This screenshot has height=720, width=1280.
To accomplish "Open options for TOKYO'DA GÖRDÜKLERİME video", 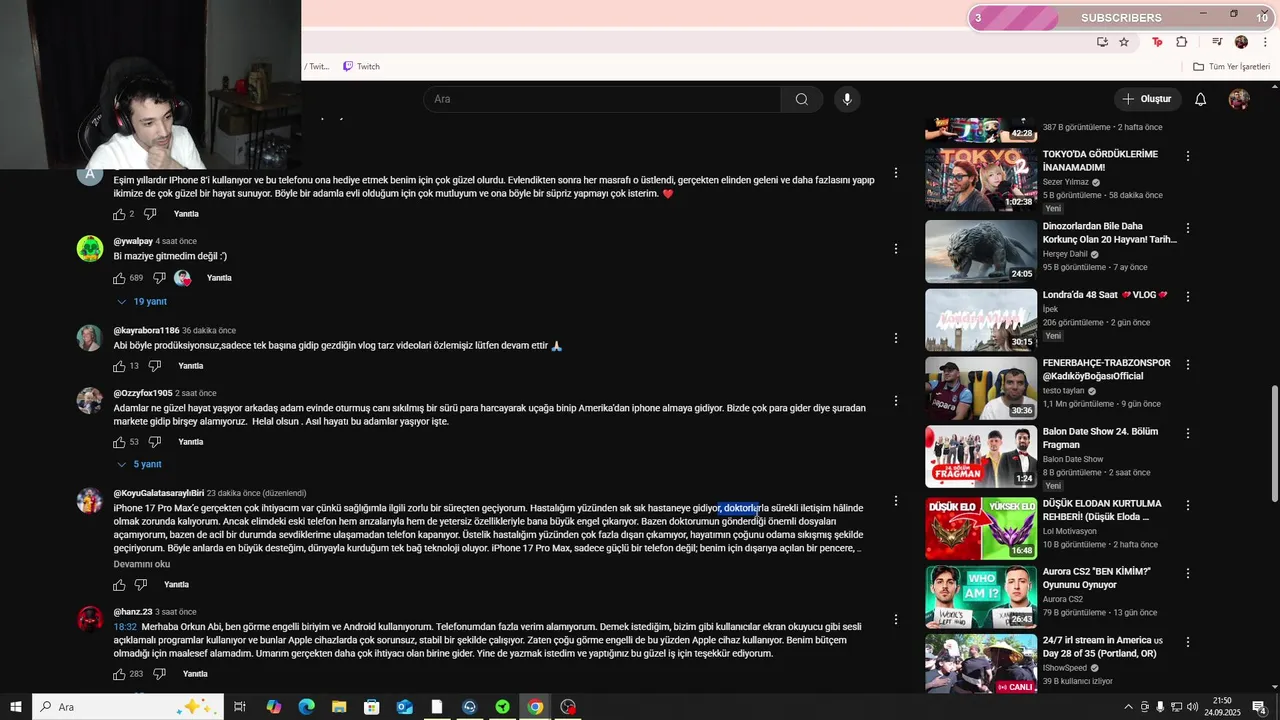I will click(x=1188, y=157).
